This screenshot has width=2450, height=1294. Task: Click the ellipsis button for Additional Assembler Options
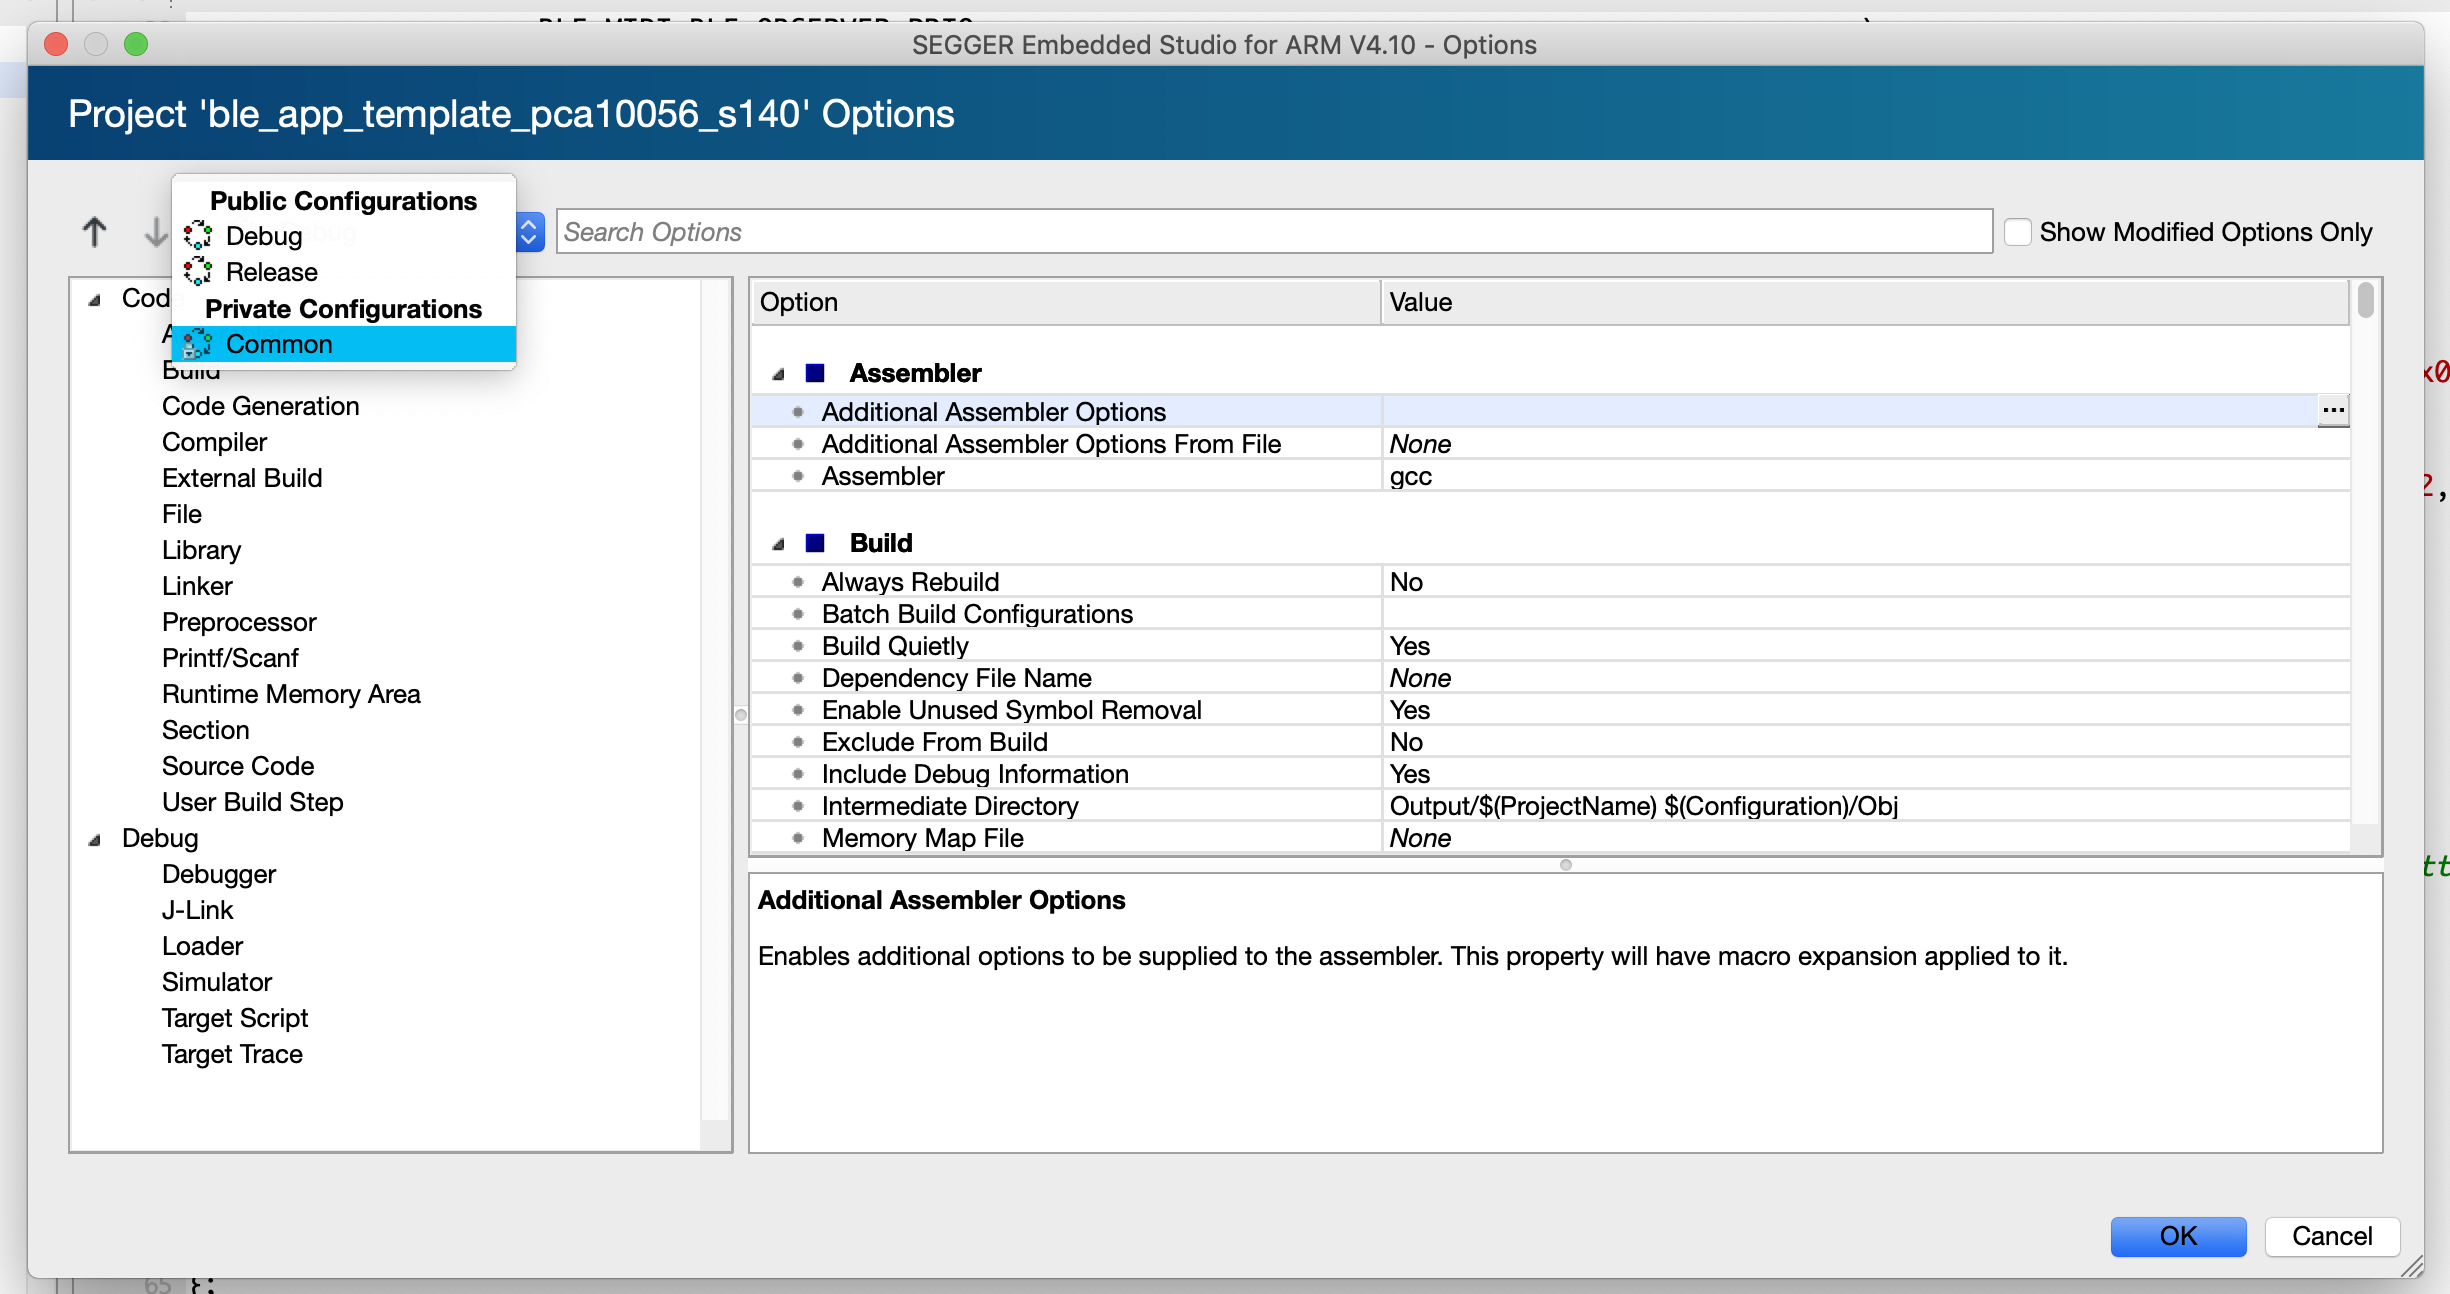coord(2332,411)
